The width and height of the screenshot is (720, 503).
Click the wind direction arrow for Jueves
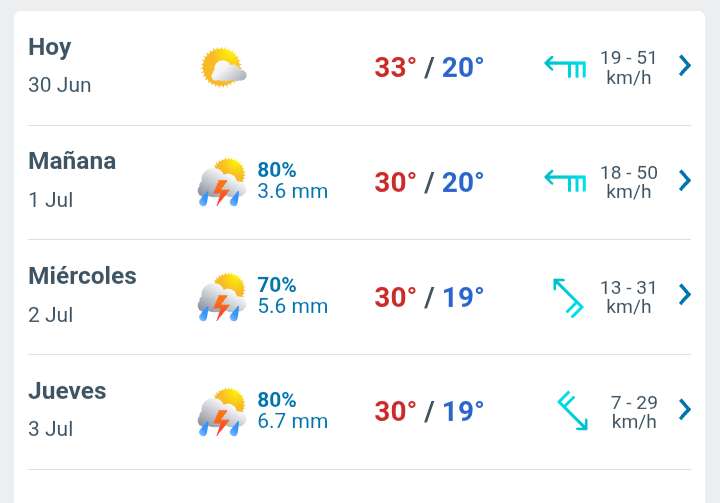(573, 411)
